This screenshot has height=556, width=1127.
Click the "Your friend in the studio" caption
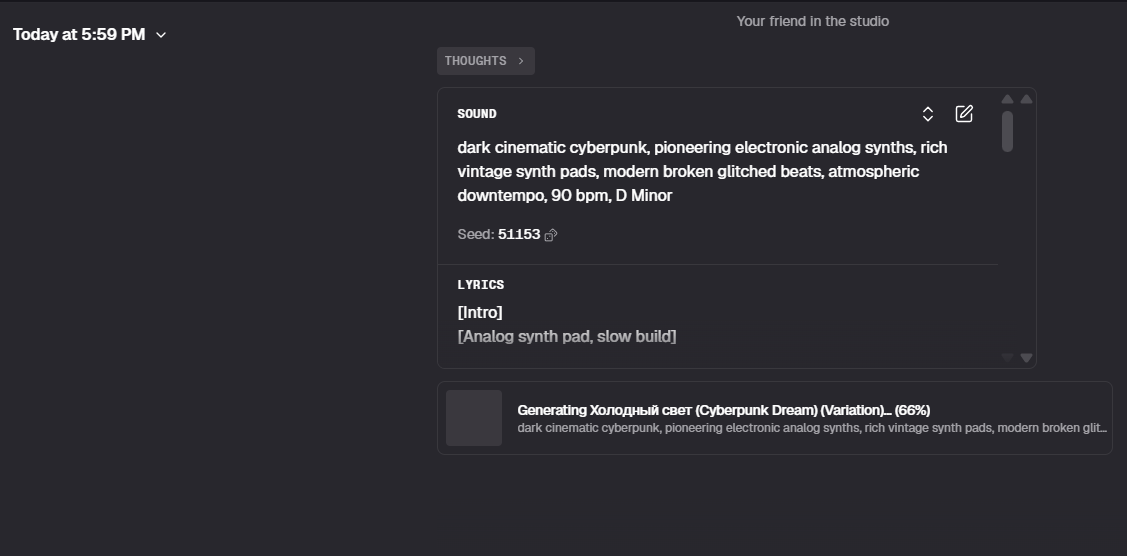812,21
